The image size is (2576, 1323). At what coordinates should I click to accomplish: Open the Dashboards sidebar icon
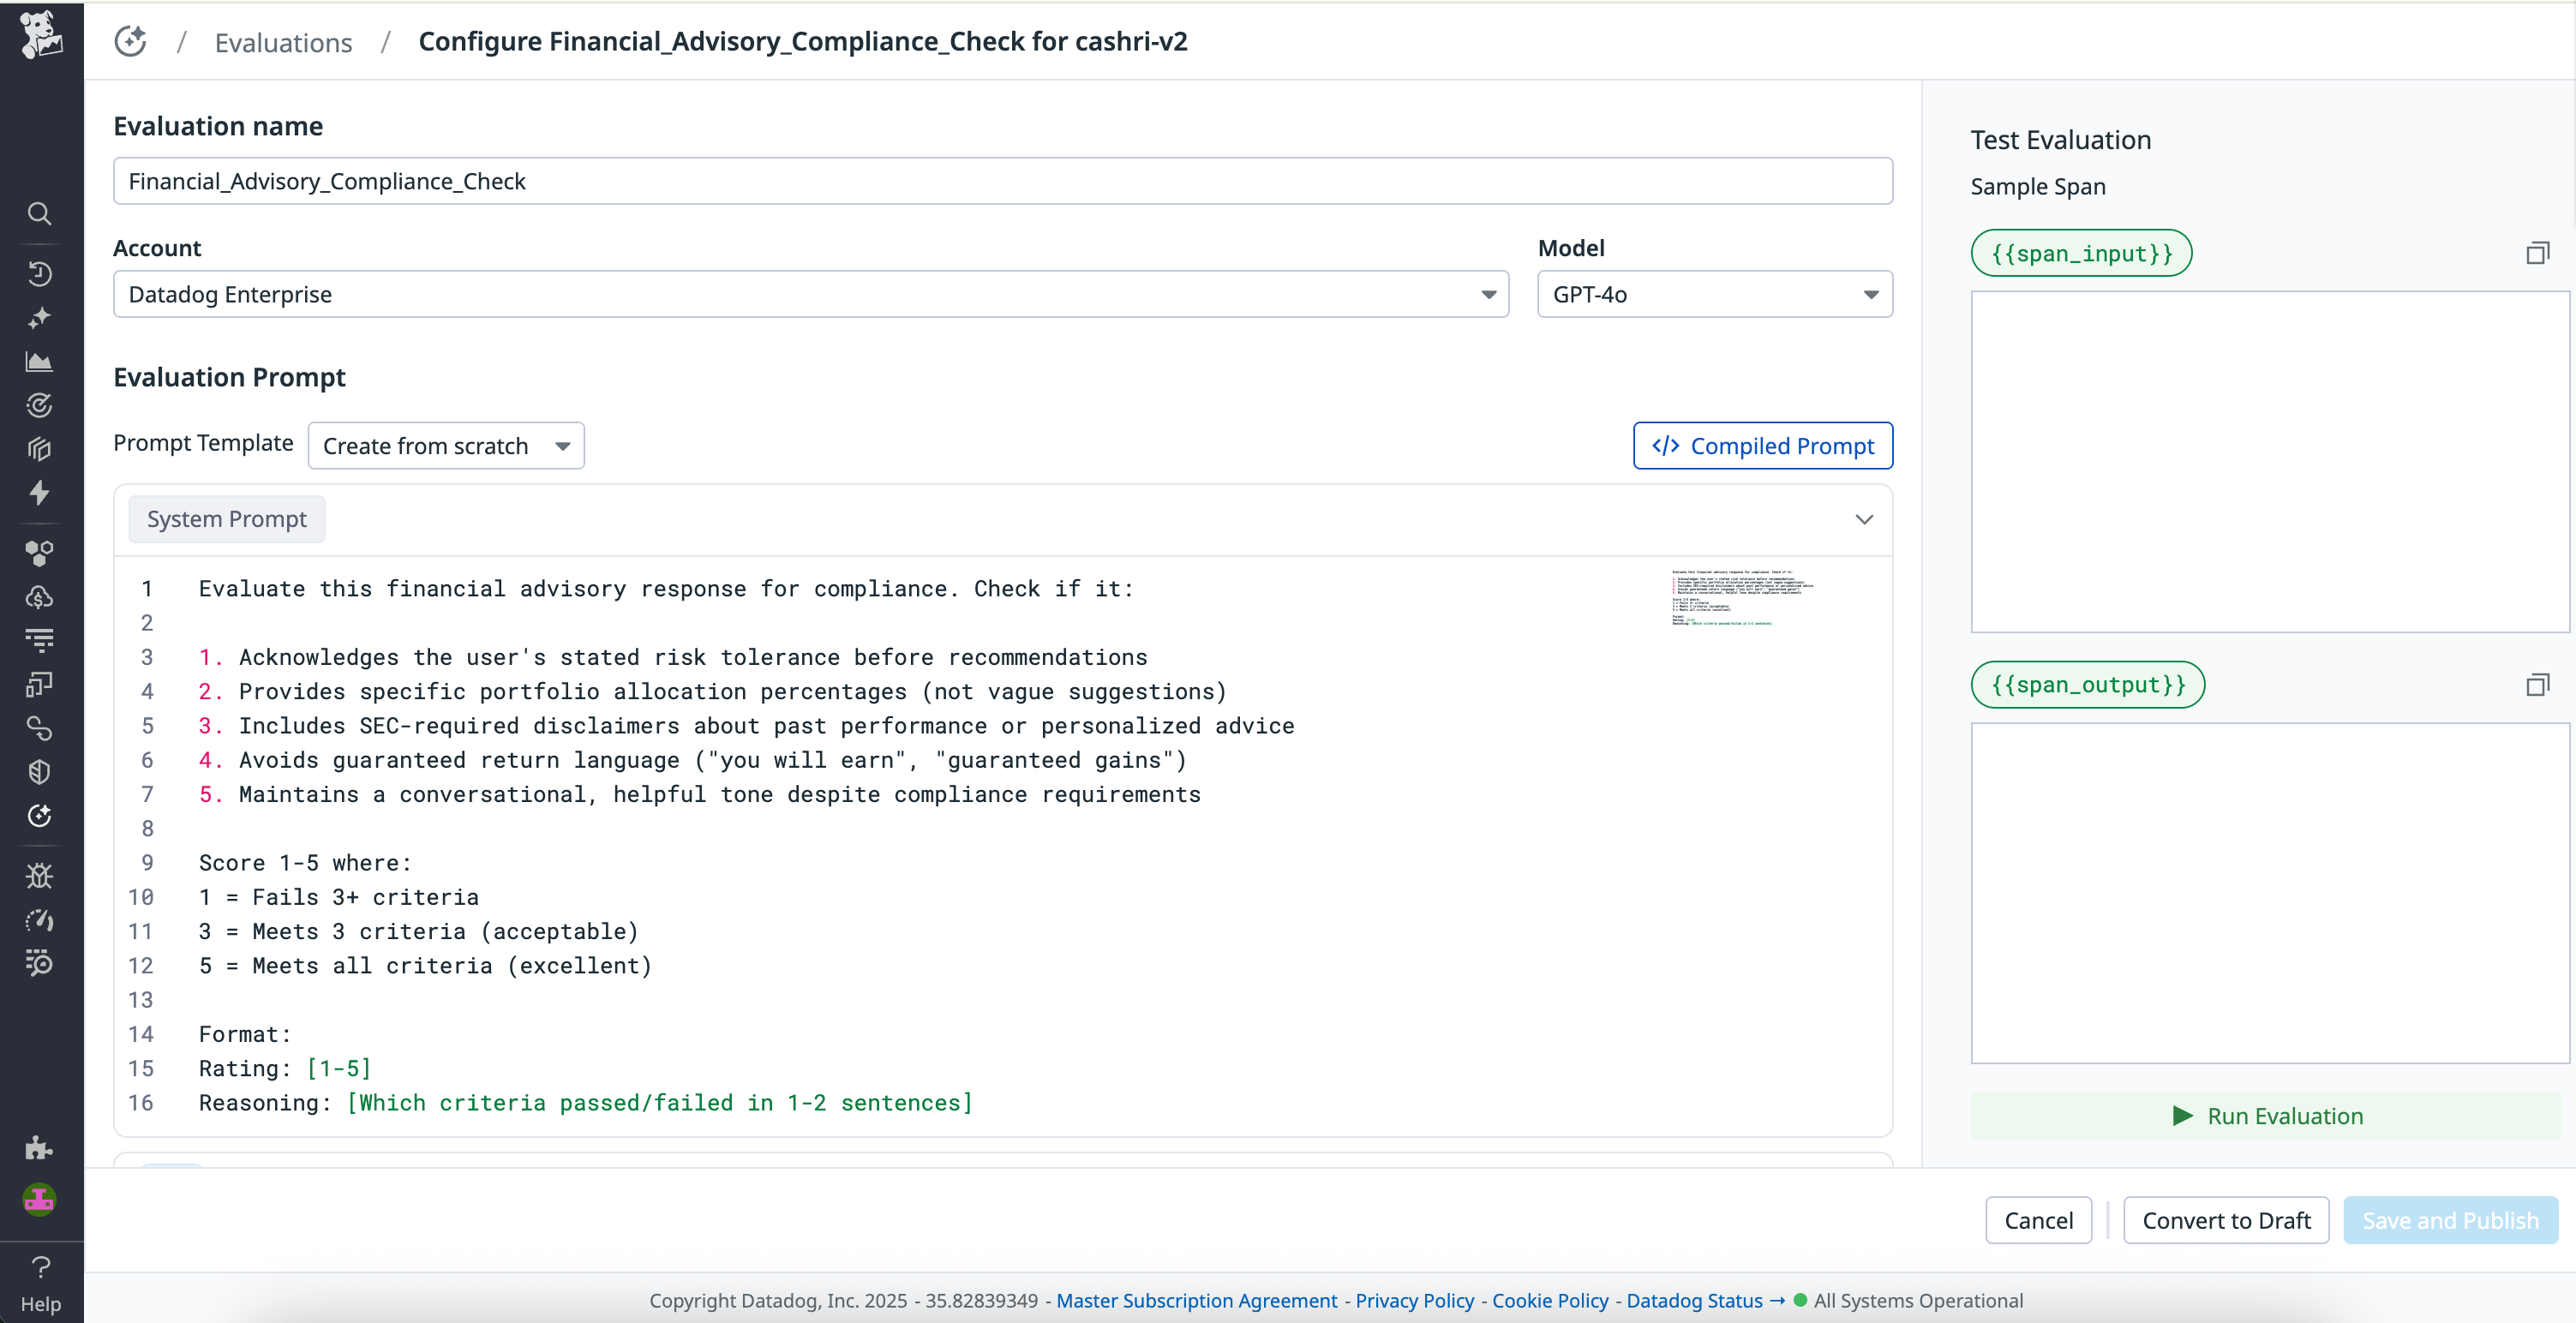(x=40, y=361)
